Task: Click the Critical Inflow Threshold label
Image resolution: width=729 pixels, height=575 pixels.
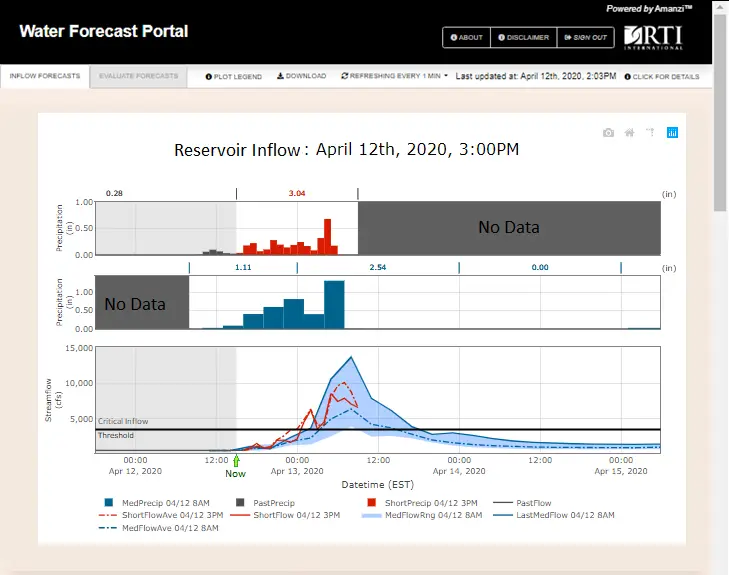Action: [x=123, y=428]
